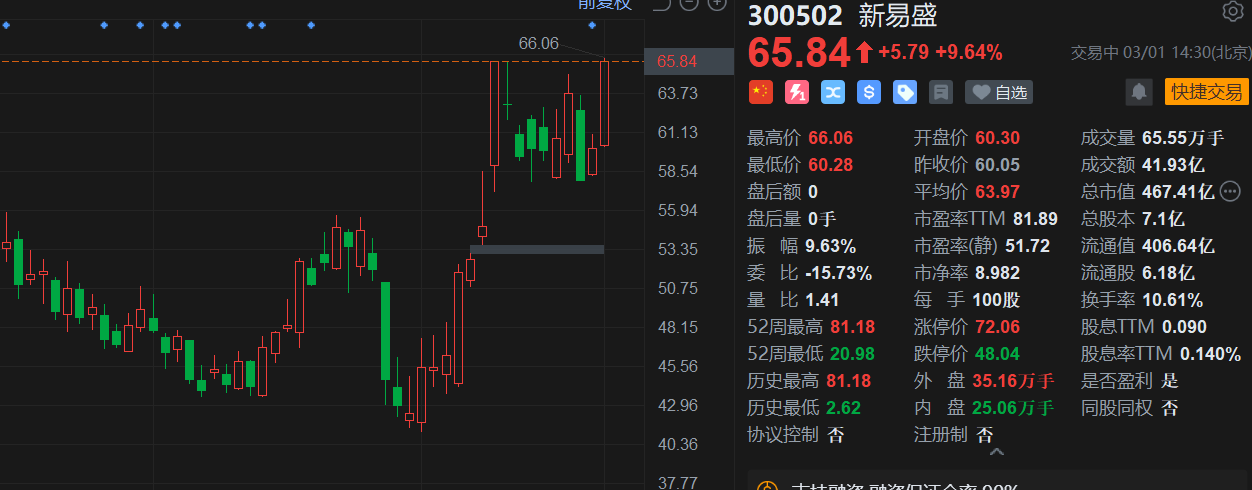Click the 量比 1.41 value
1252x490 pixels.
point(822,299)
